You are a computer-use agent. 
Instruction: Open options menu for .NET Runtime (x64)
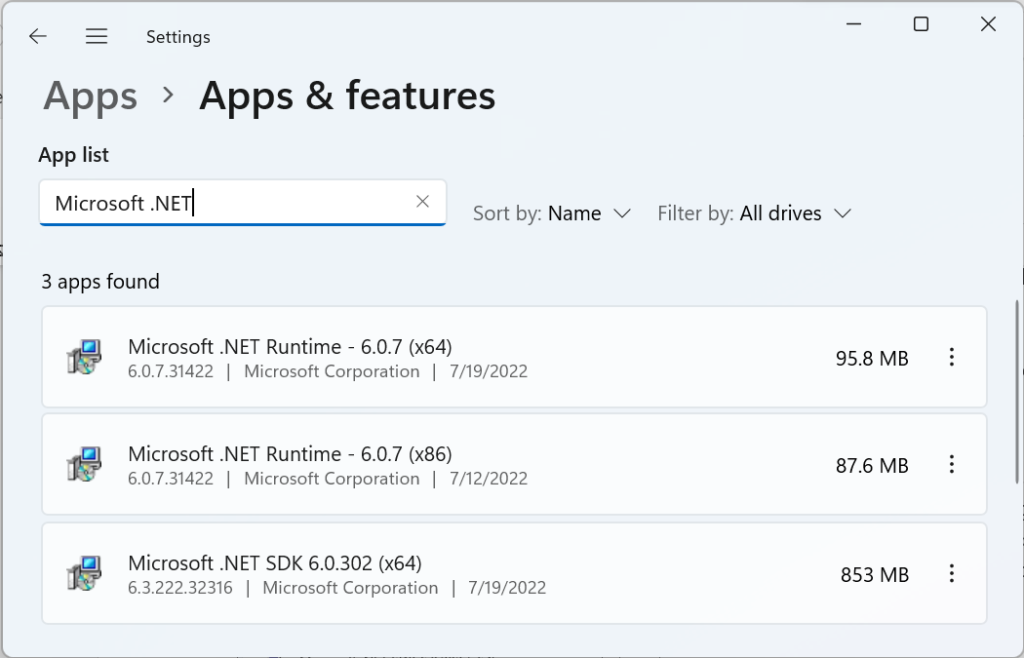pos(951,357)
